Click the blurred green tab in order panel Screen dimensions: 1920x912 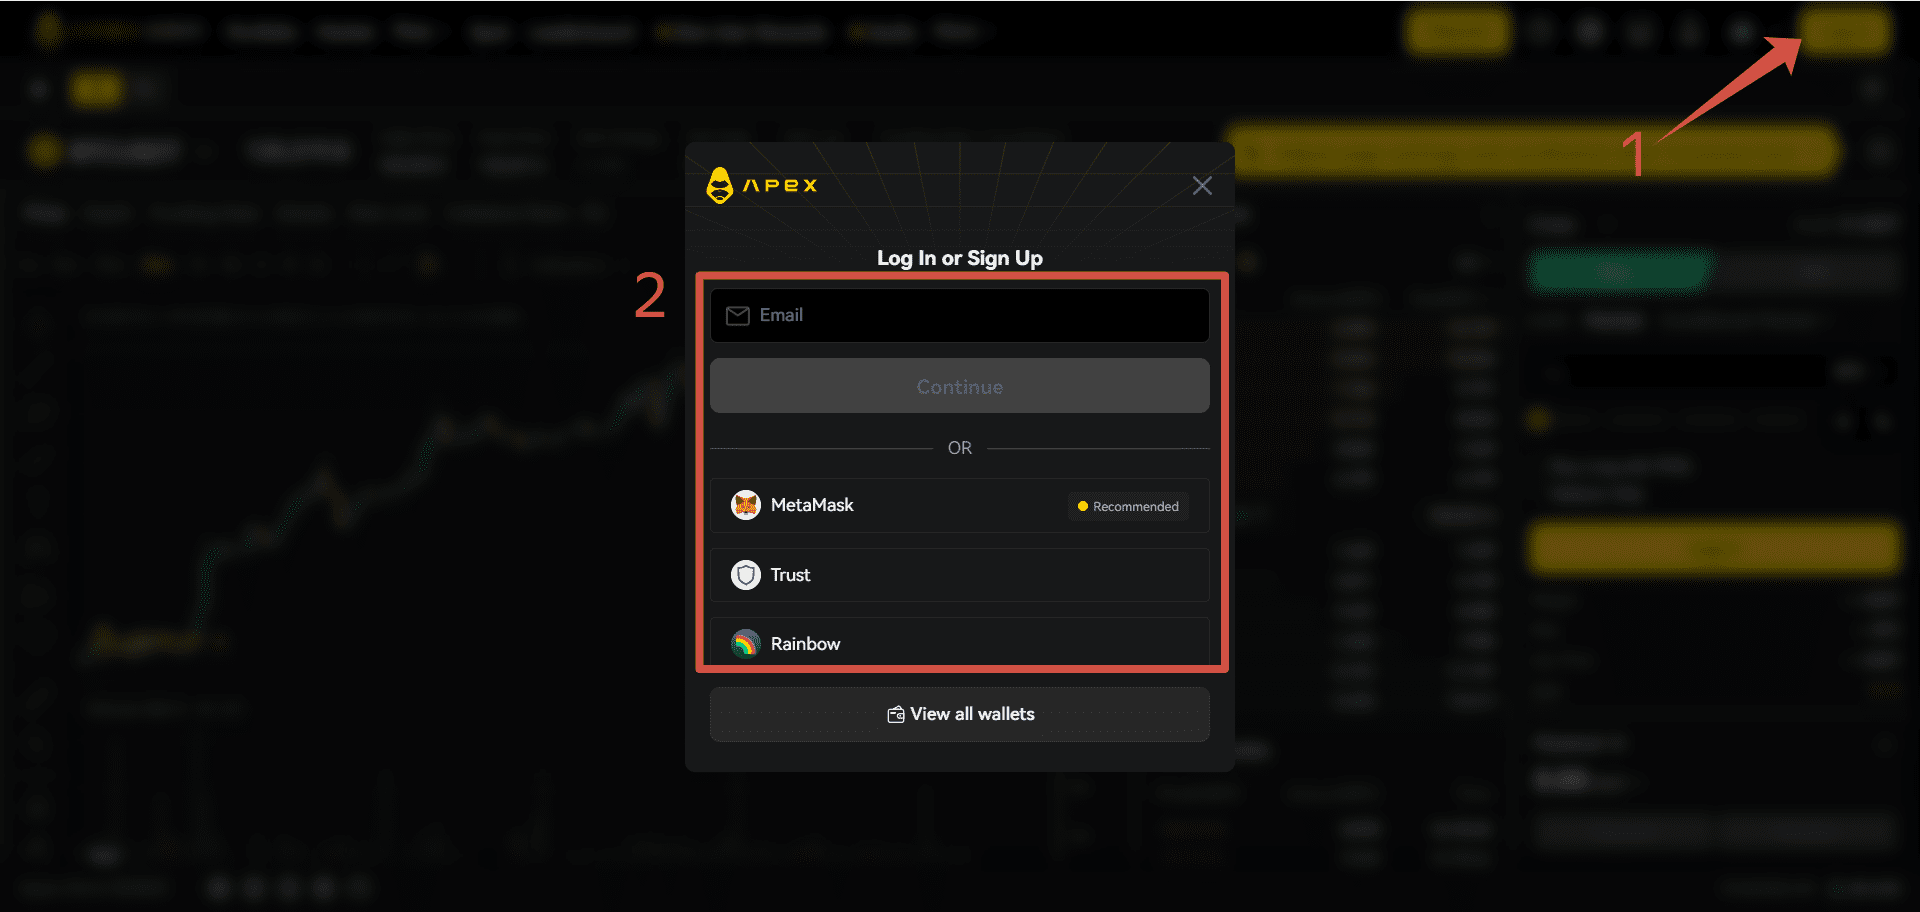click(x=1618, y=272)
